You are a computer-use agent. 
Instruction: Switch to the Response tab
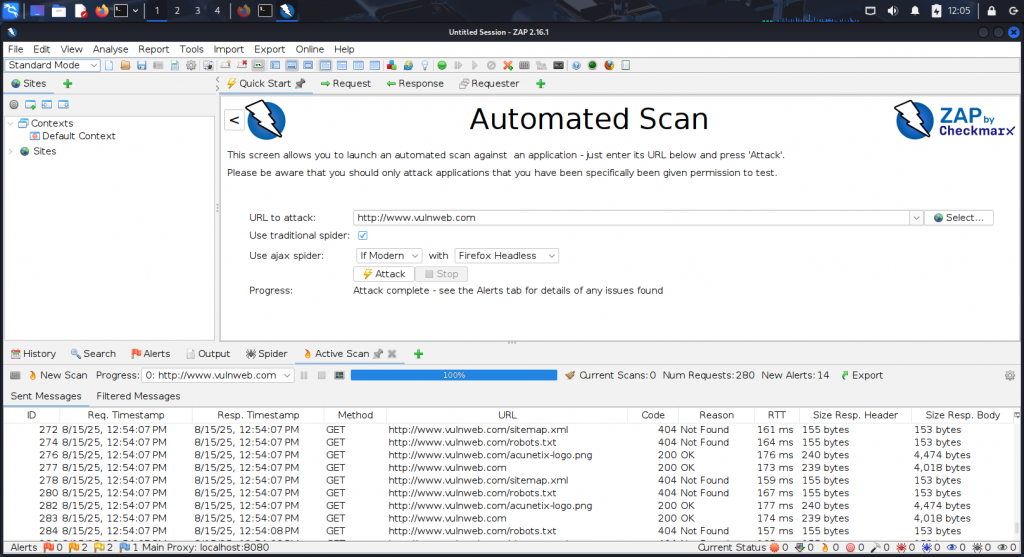point(415,84)
